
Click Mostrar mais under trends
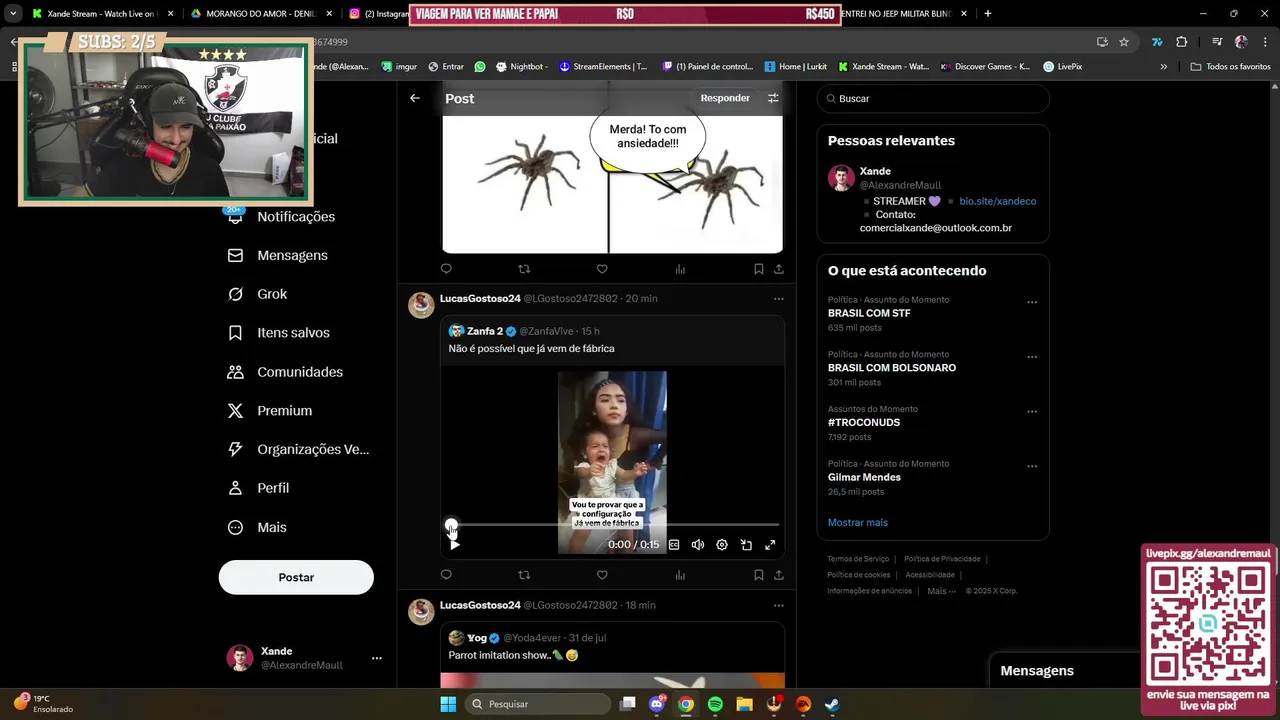point(857,522)
